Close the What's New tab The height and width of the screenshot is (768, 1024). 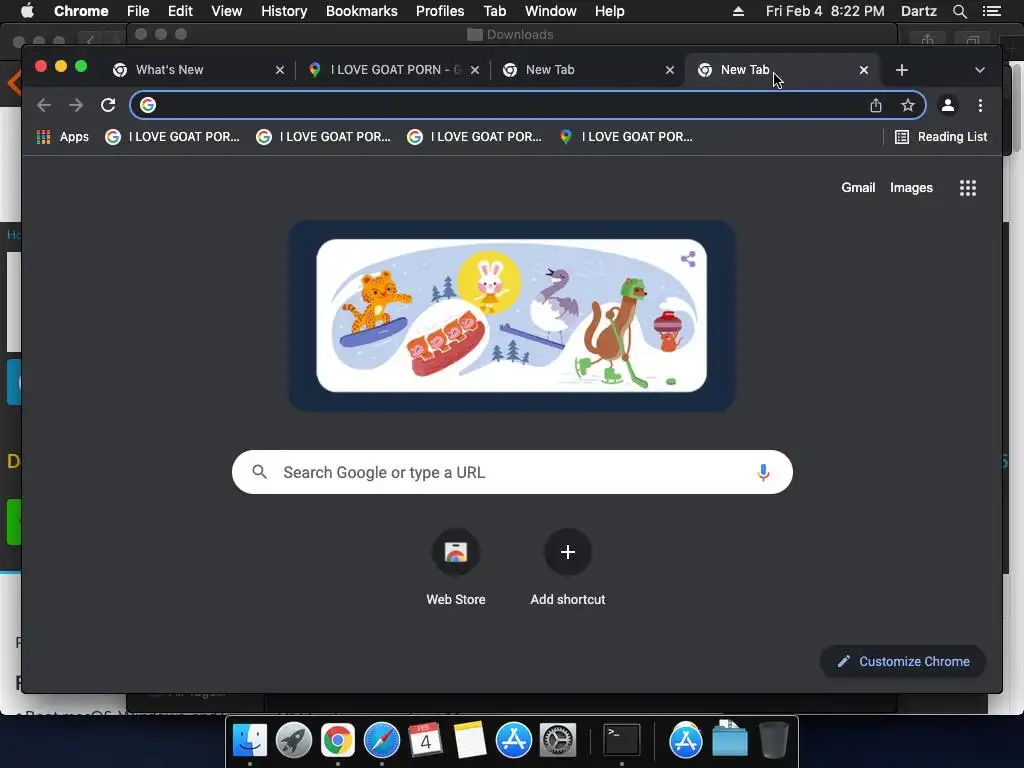point(280,70)
